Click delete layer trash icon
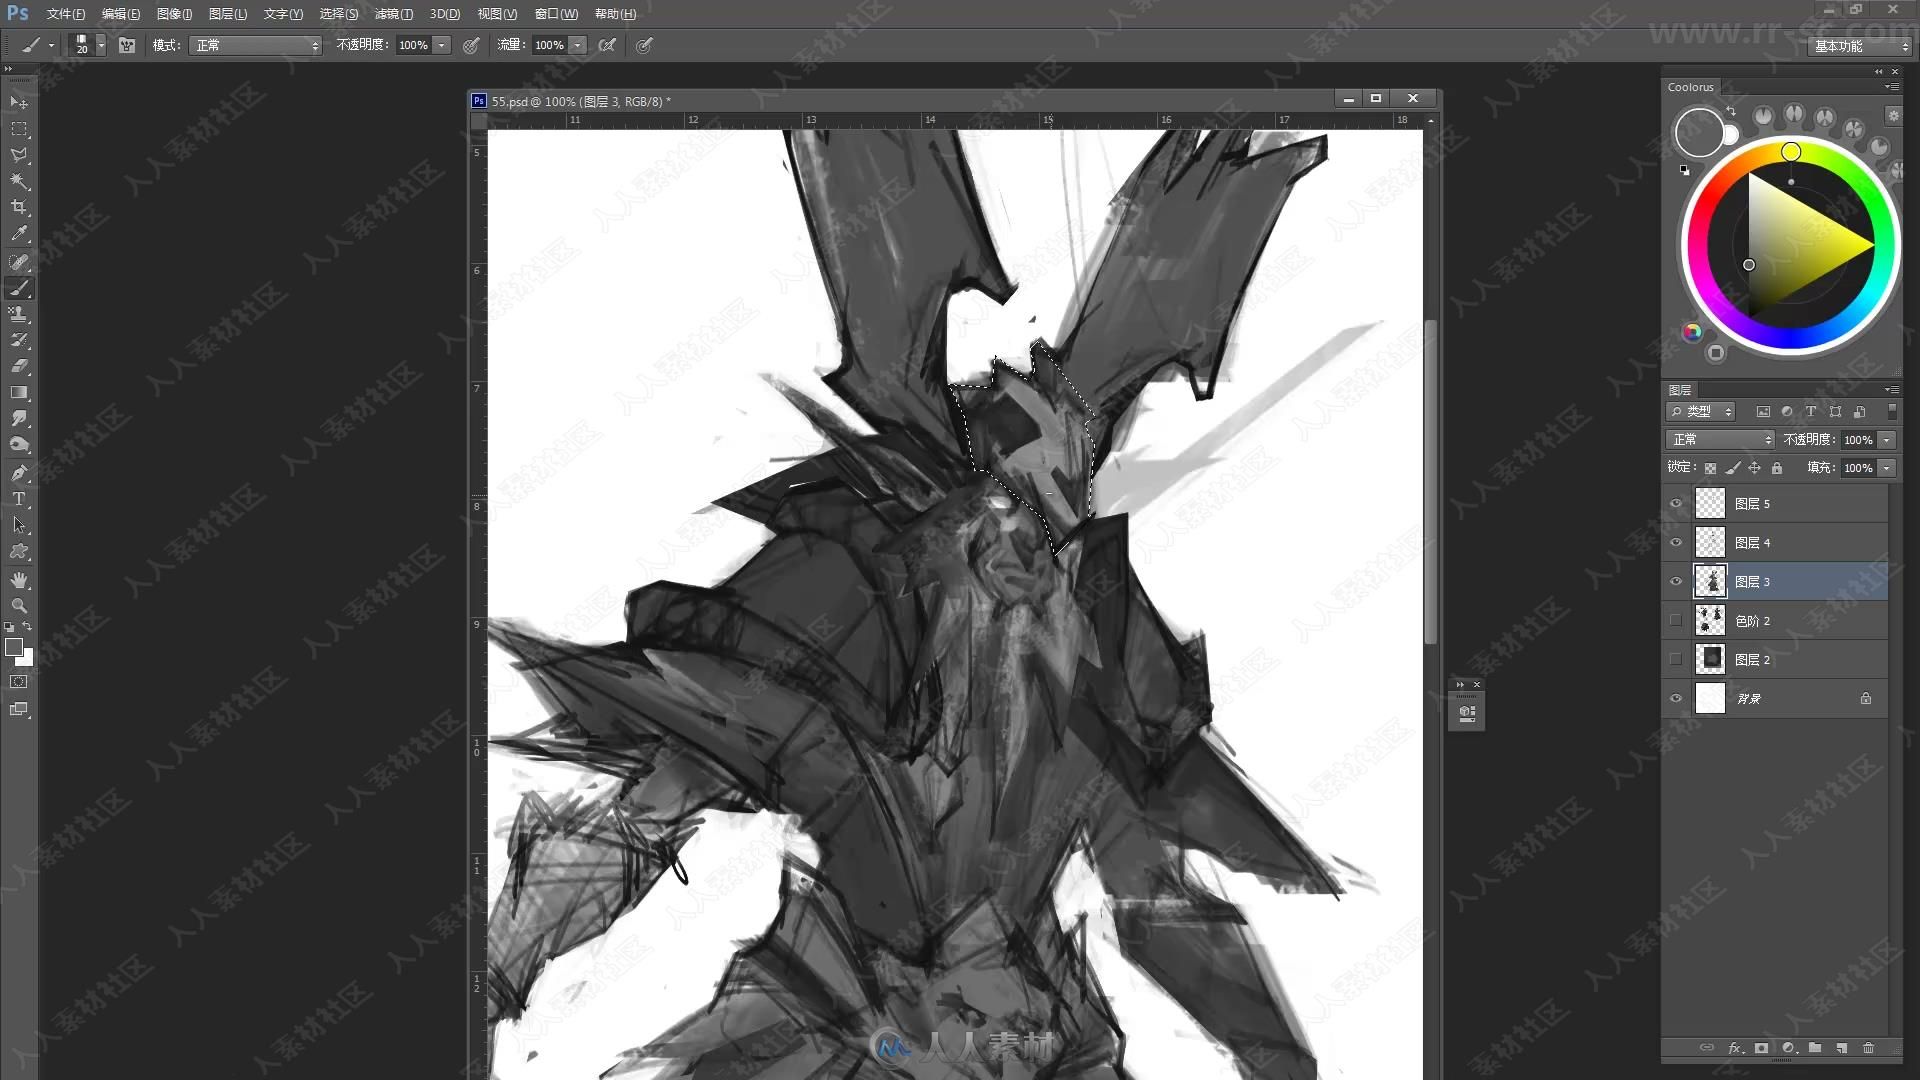The height and width of the screenshot is (1080, 1920). [x=1868, y=1048]
